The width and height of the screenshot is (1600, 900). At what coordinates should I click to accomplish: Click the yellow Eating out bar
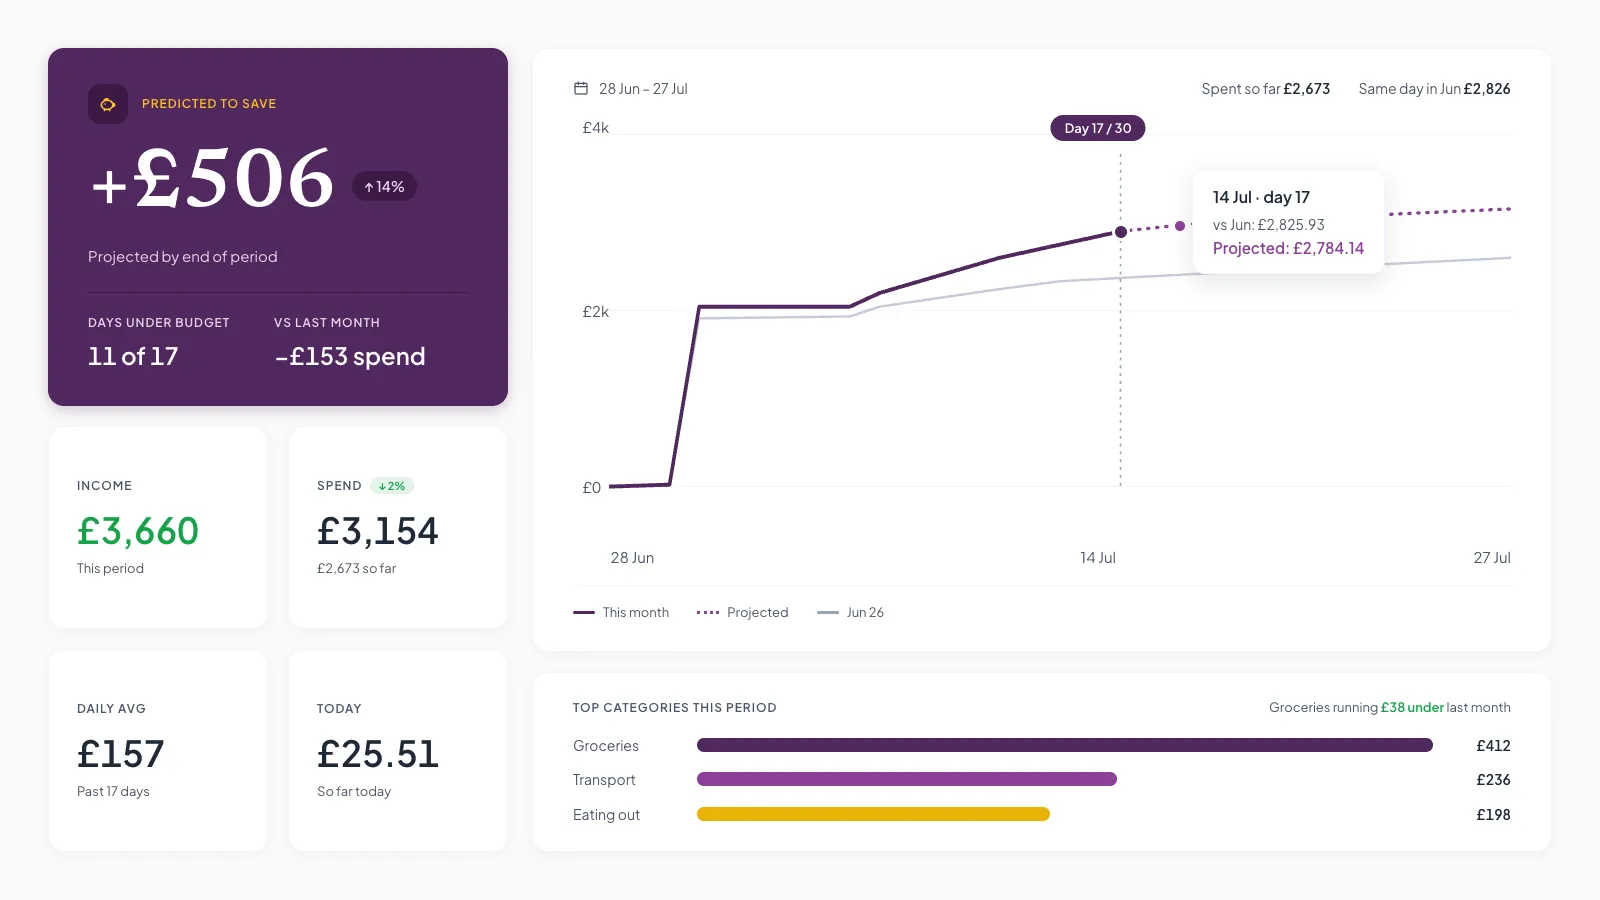(873, 814)
